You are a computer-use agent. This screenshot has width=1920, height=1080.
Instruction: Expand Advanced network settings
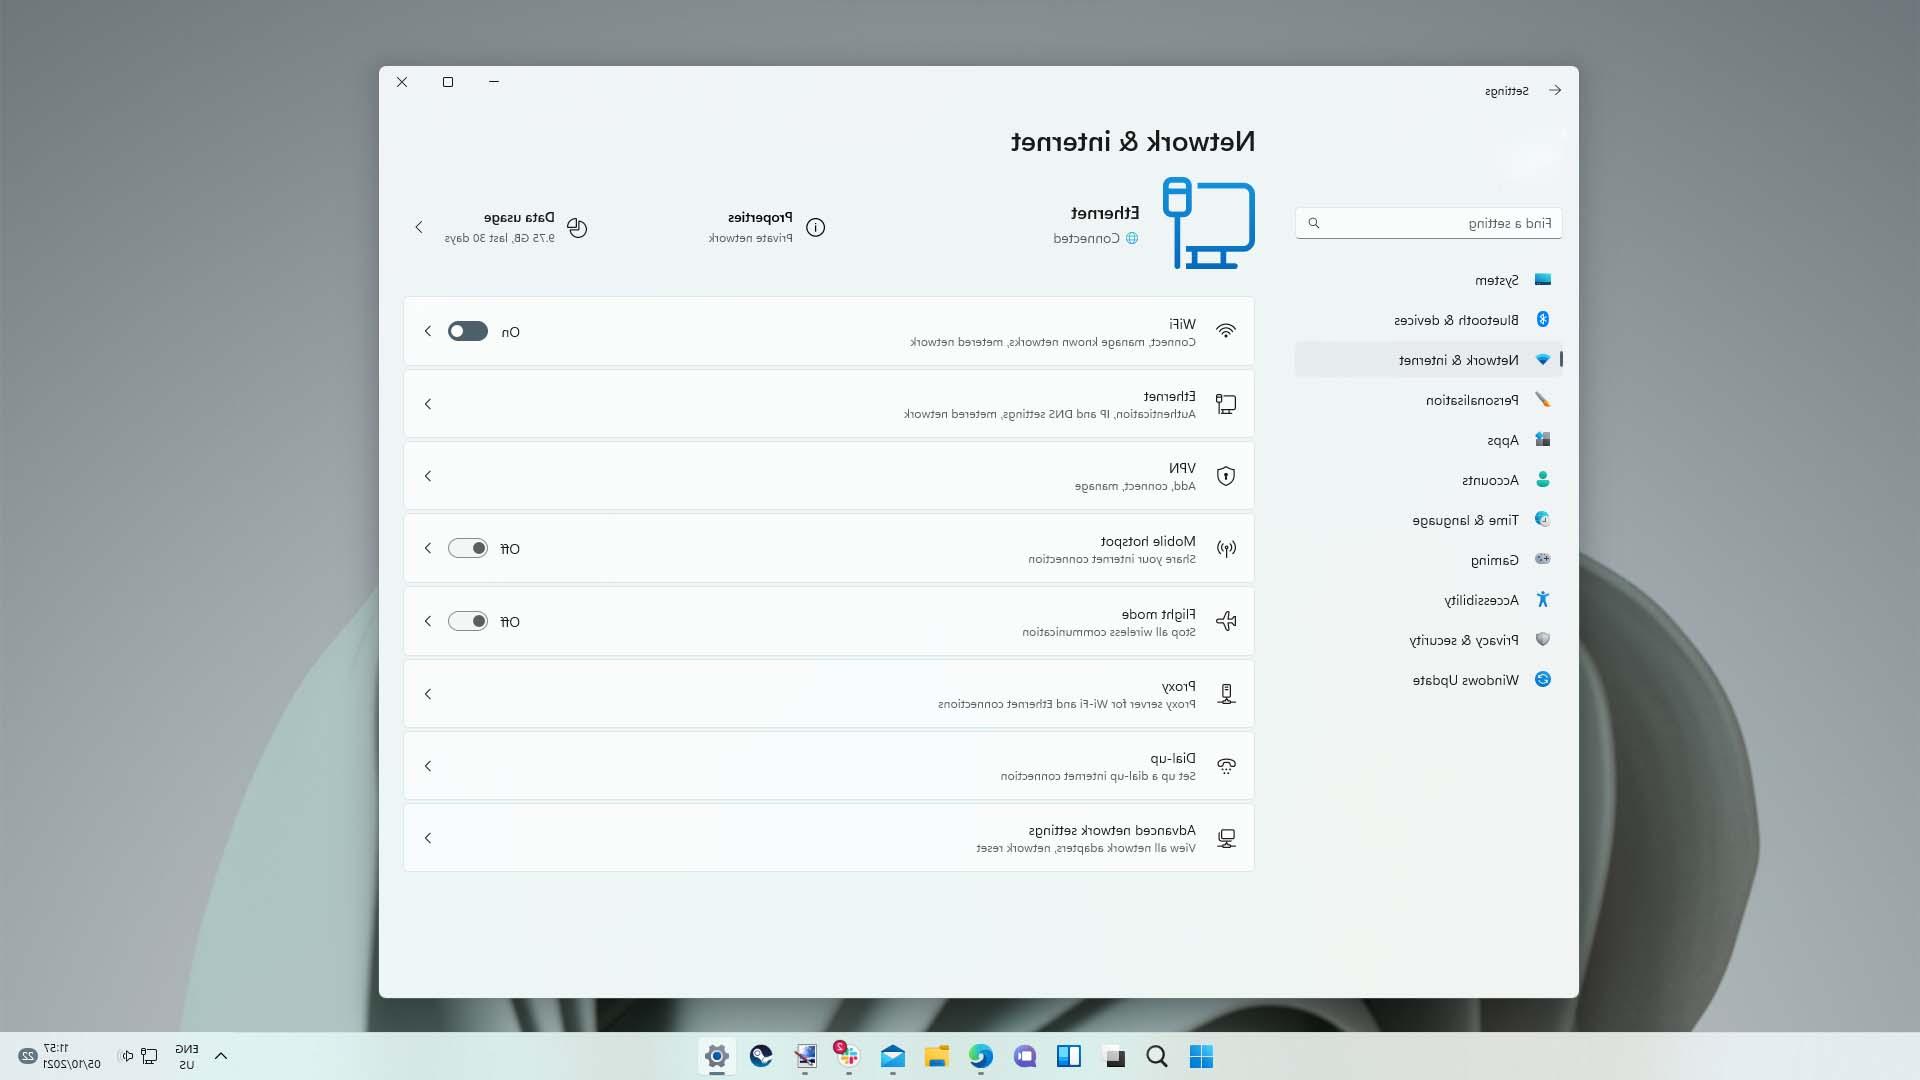point(428,838)
